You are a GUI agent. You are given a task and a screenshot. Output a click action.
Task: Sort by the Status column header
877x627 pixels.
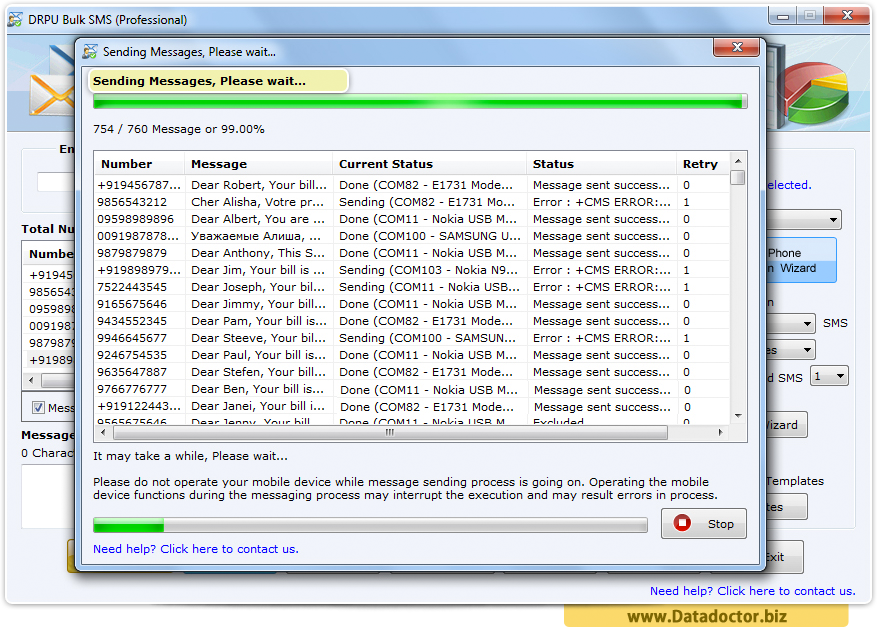point(601,164)
